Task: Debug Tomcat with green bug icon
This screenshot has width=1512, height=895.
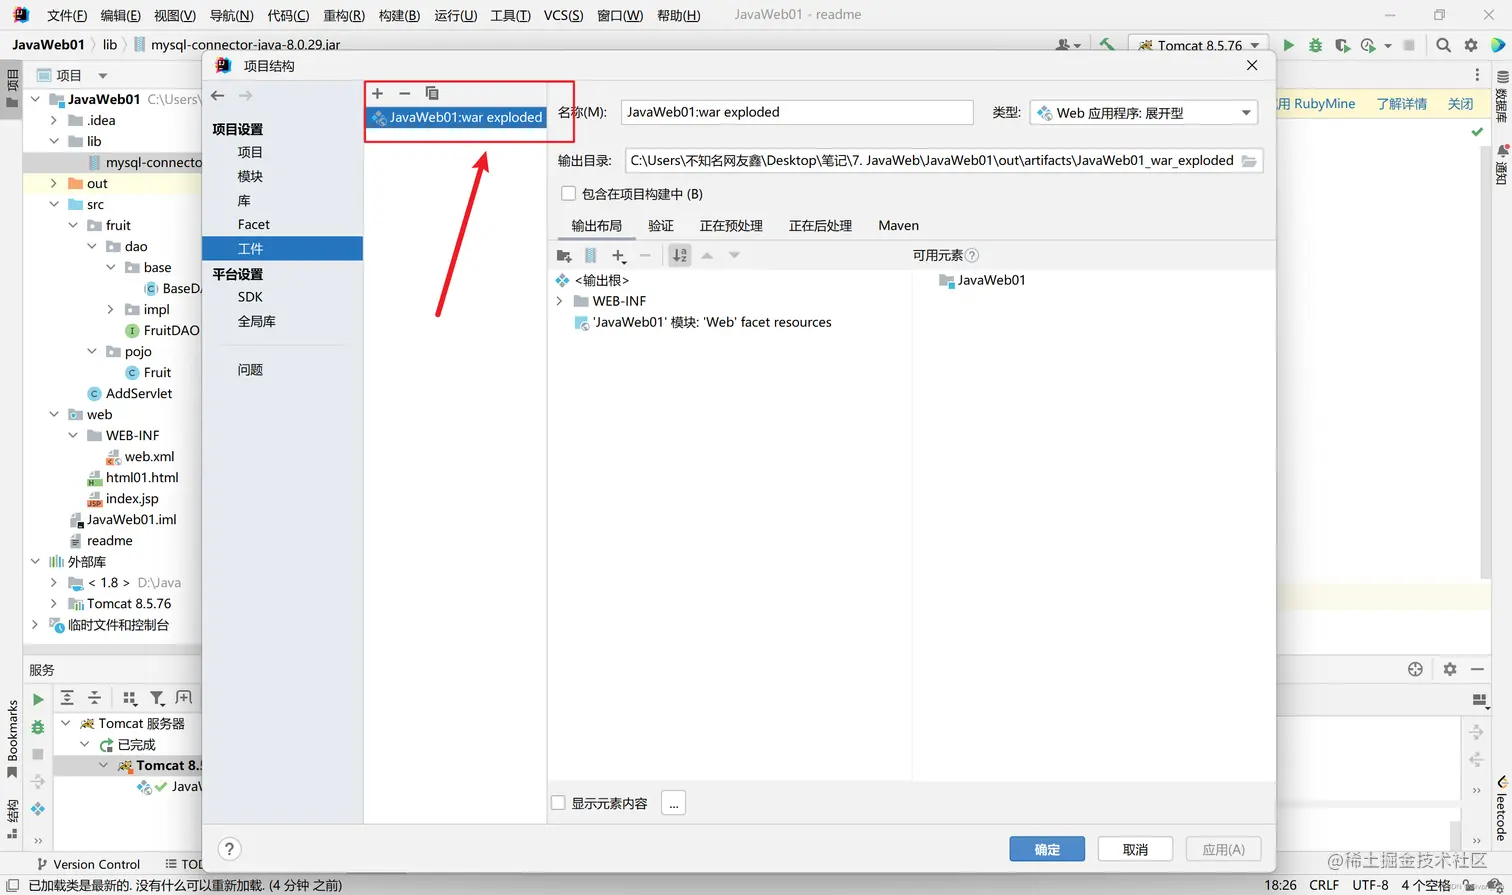Action: [1315, 45]
